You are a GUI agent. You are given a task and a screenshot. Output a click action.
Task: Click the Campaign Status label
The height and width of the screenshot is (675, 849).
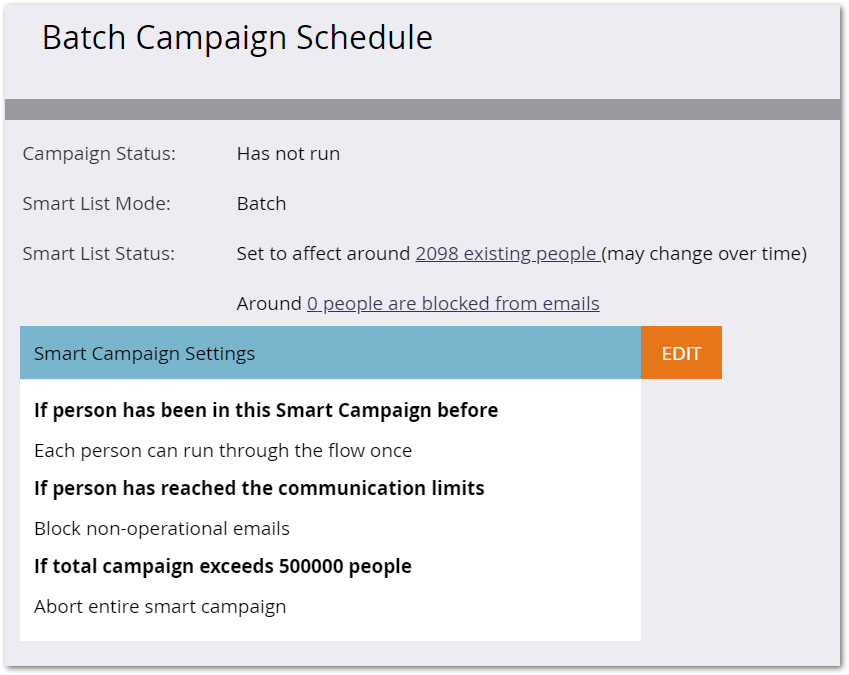(x=99, y=154)
